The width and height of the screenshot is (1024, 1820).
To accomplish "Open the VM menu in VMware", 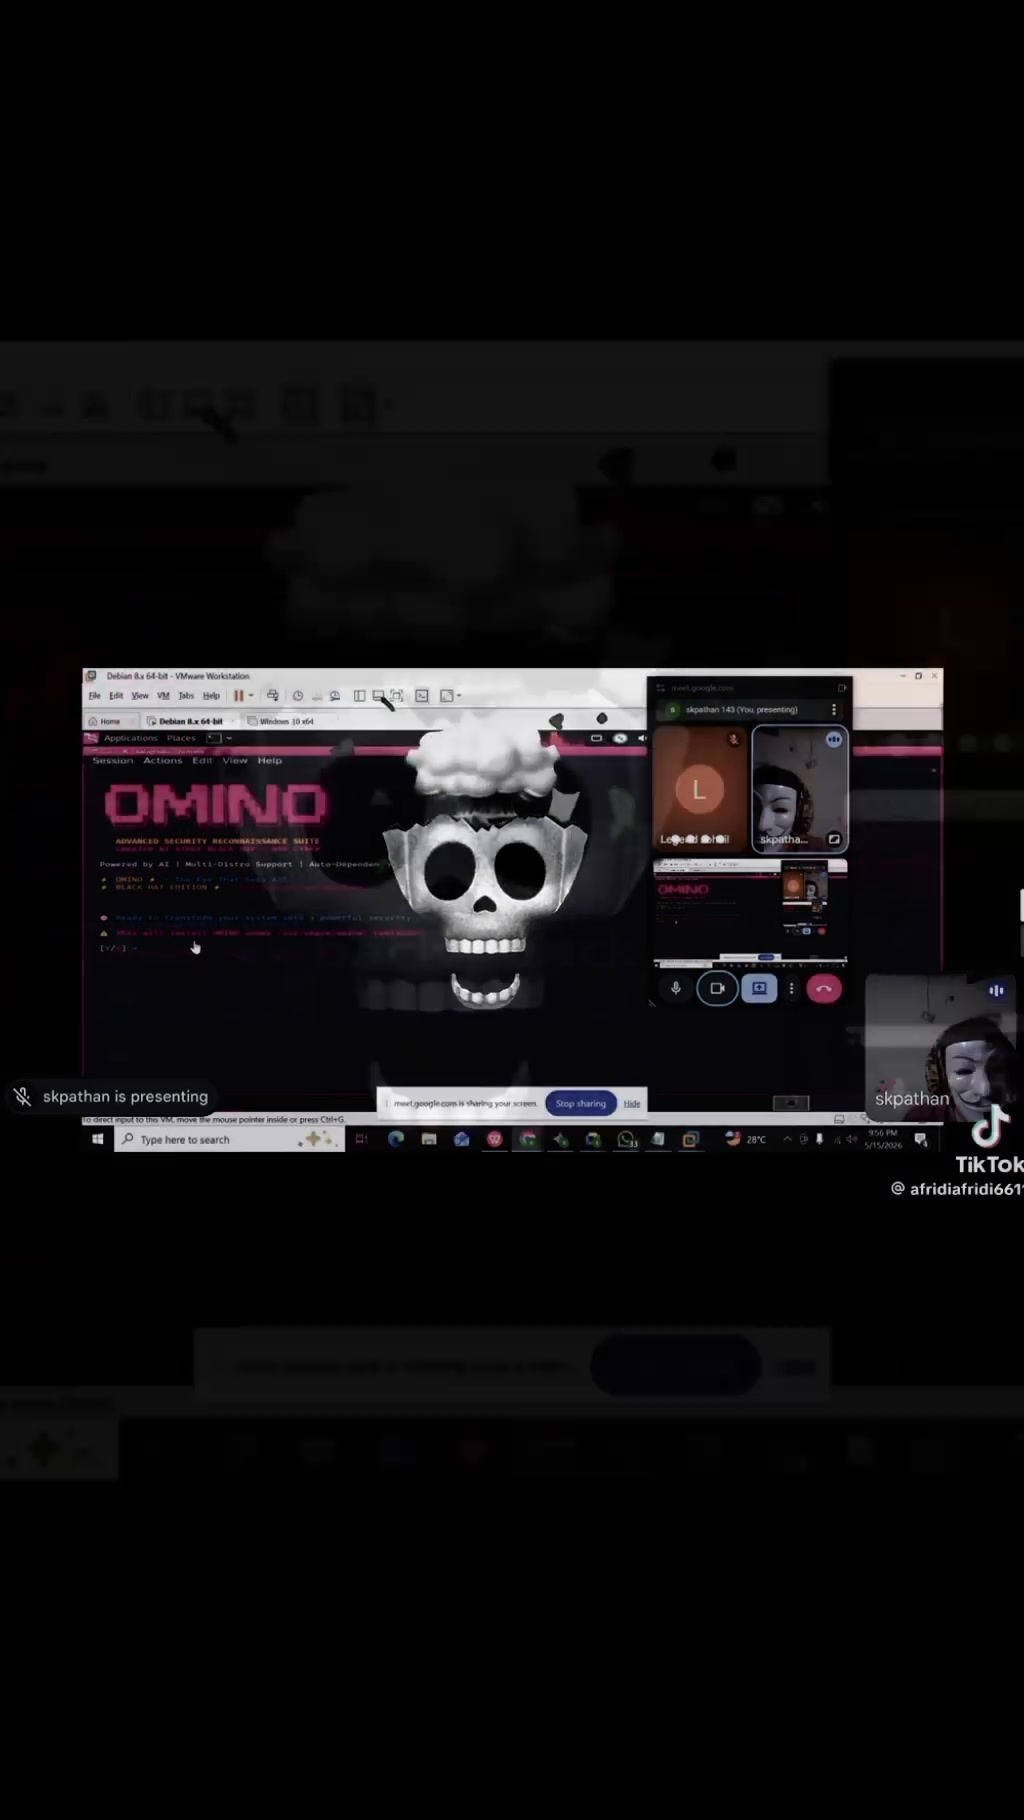I will point(163,696).
